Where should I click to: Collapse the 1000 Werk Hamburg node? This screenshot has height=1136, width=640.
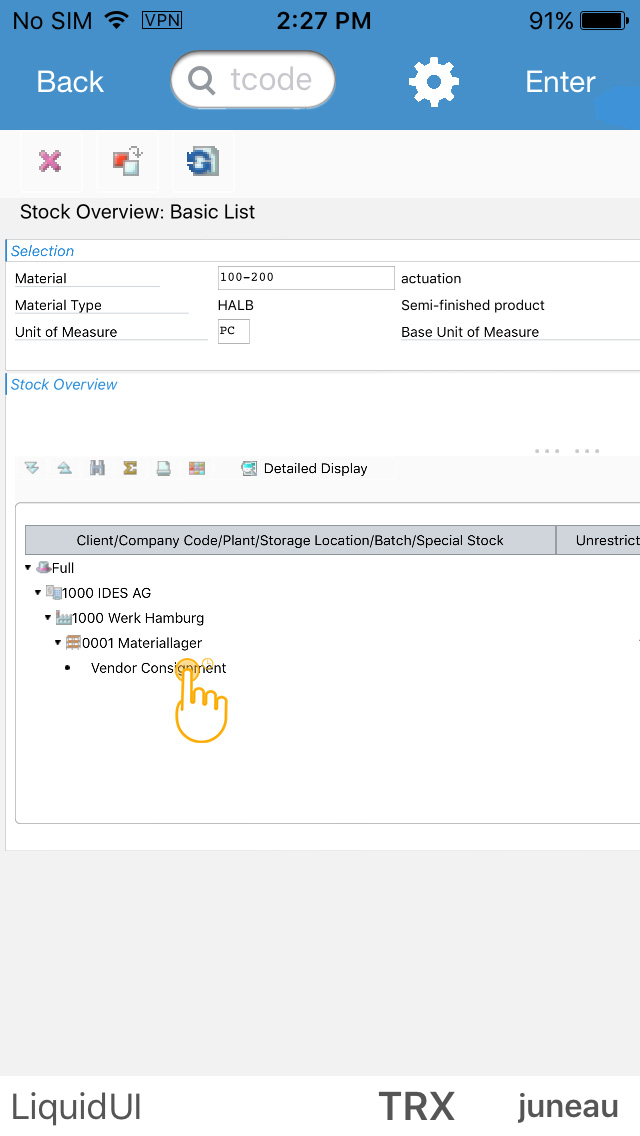point(48,617)
